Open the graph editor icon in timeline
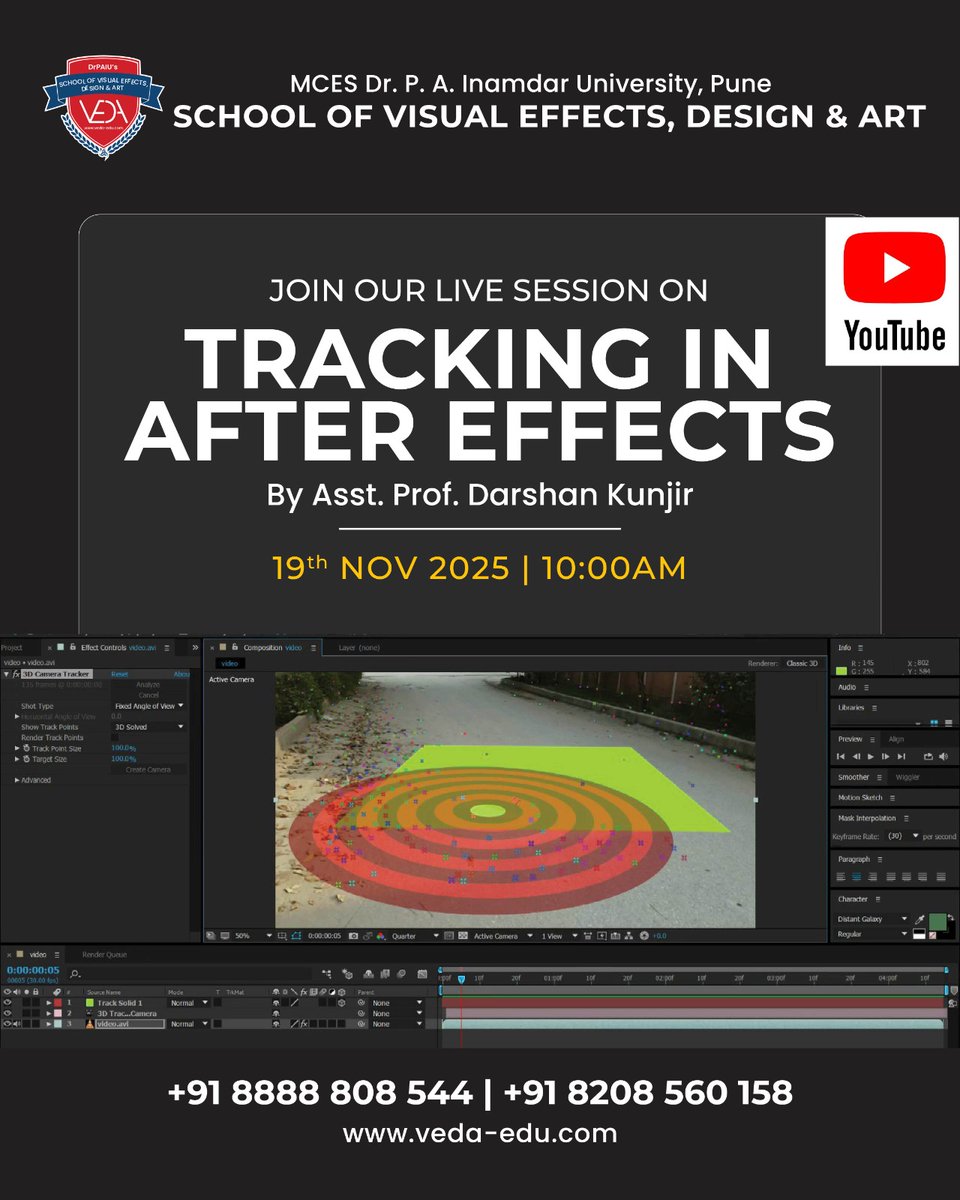The image size is (960, 1200). (422, 973)
